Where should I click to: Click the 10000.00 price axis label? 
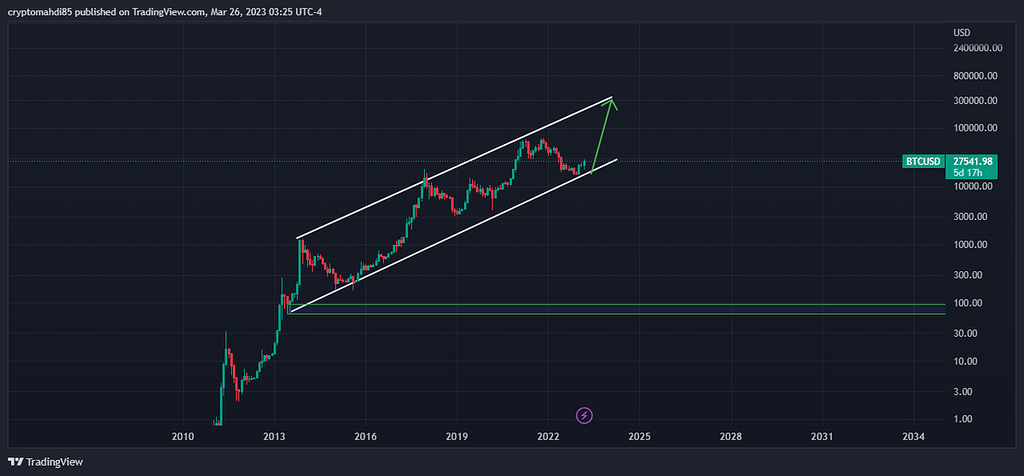click(972, 186)
